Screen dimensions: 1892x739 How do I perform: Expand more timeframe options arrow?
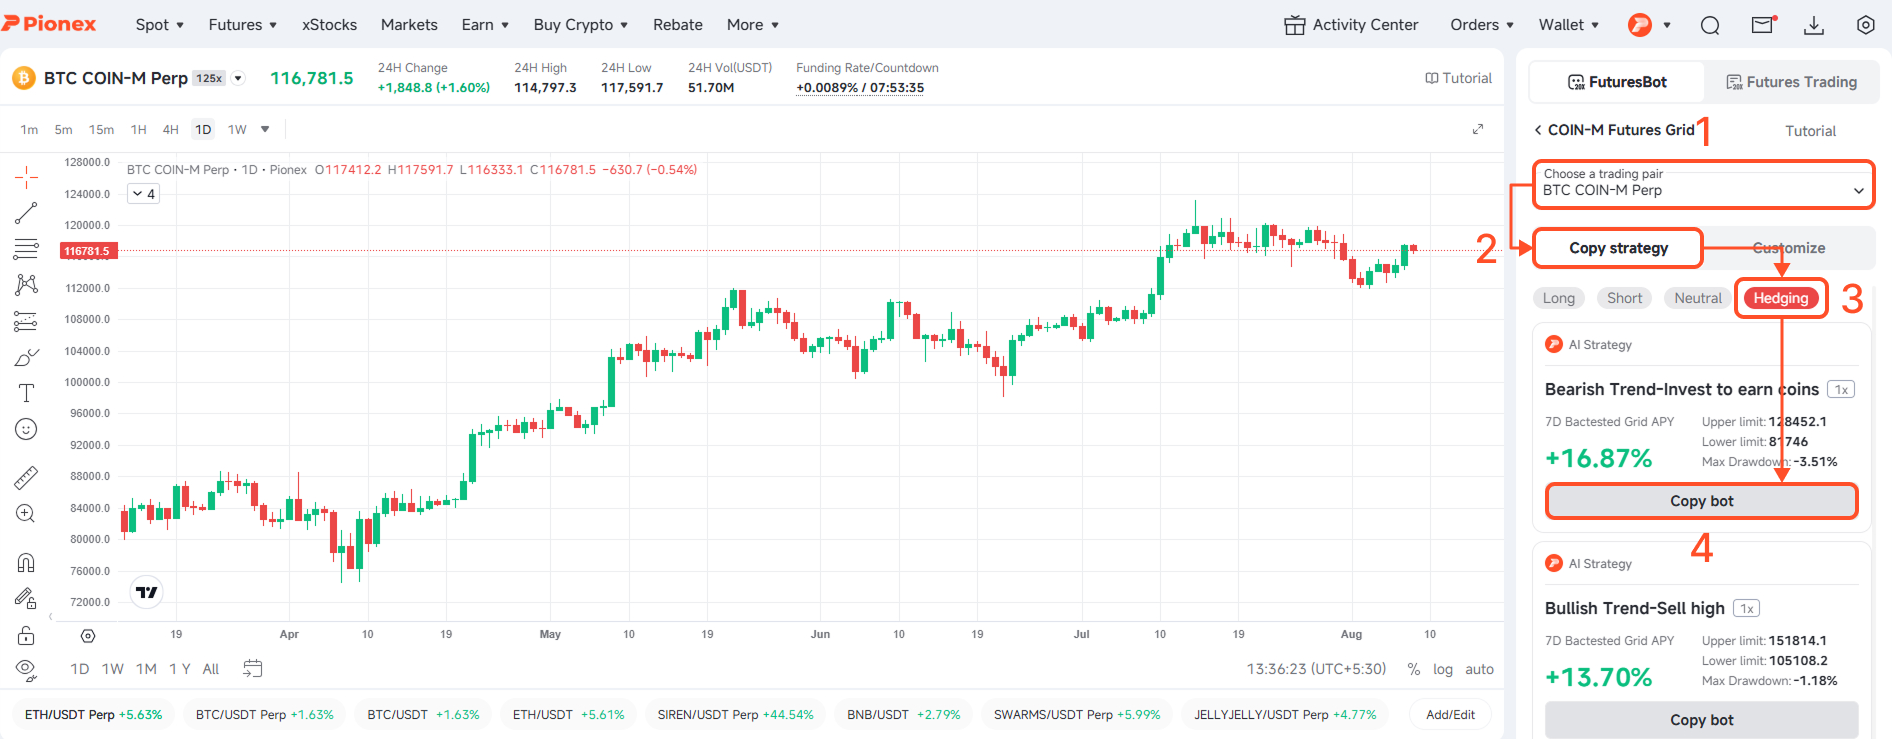coord(265,129)
